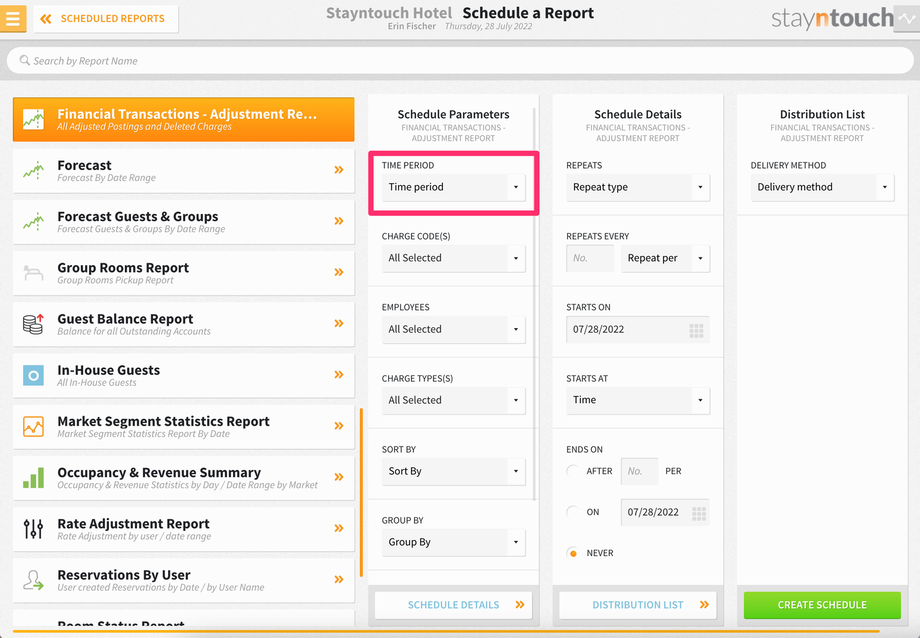Click the Repeats Every number field

coord(590,258)
